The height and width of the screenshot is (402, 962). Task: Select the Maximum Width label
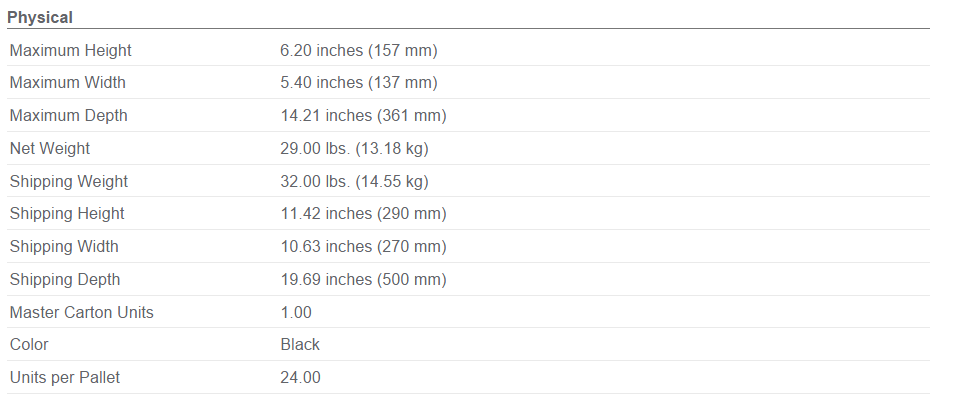click(x=67, y=82)
